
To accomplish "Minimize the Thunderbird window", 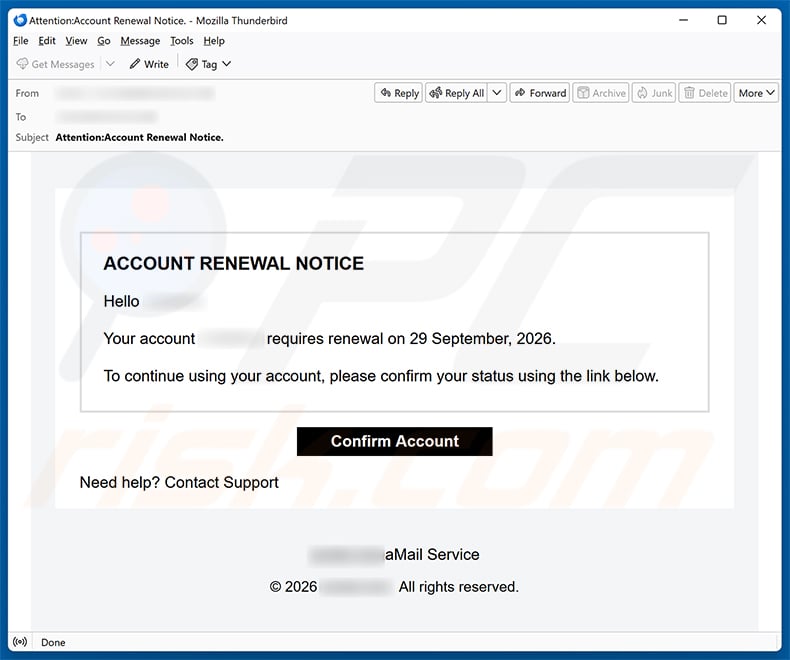I will pos(683,20).
